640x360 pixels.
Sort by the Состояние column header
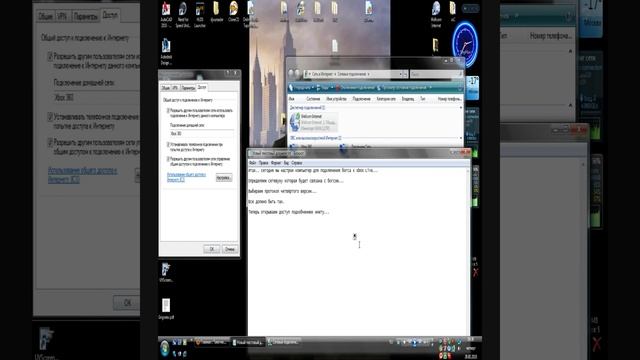click(x=313, y=99)
